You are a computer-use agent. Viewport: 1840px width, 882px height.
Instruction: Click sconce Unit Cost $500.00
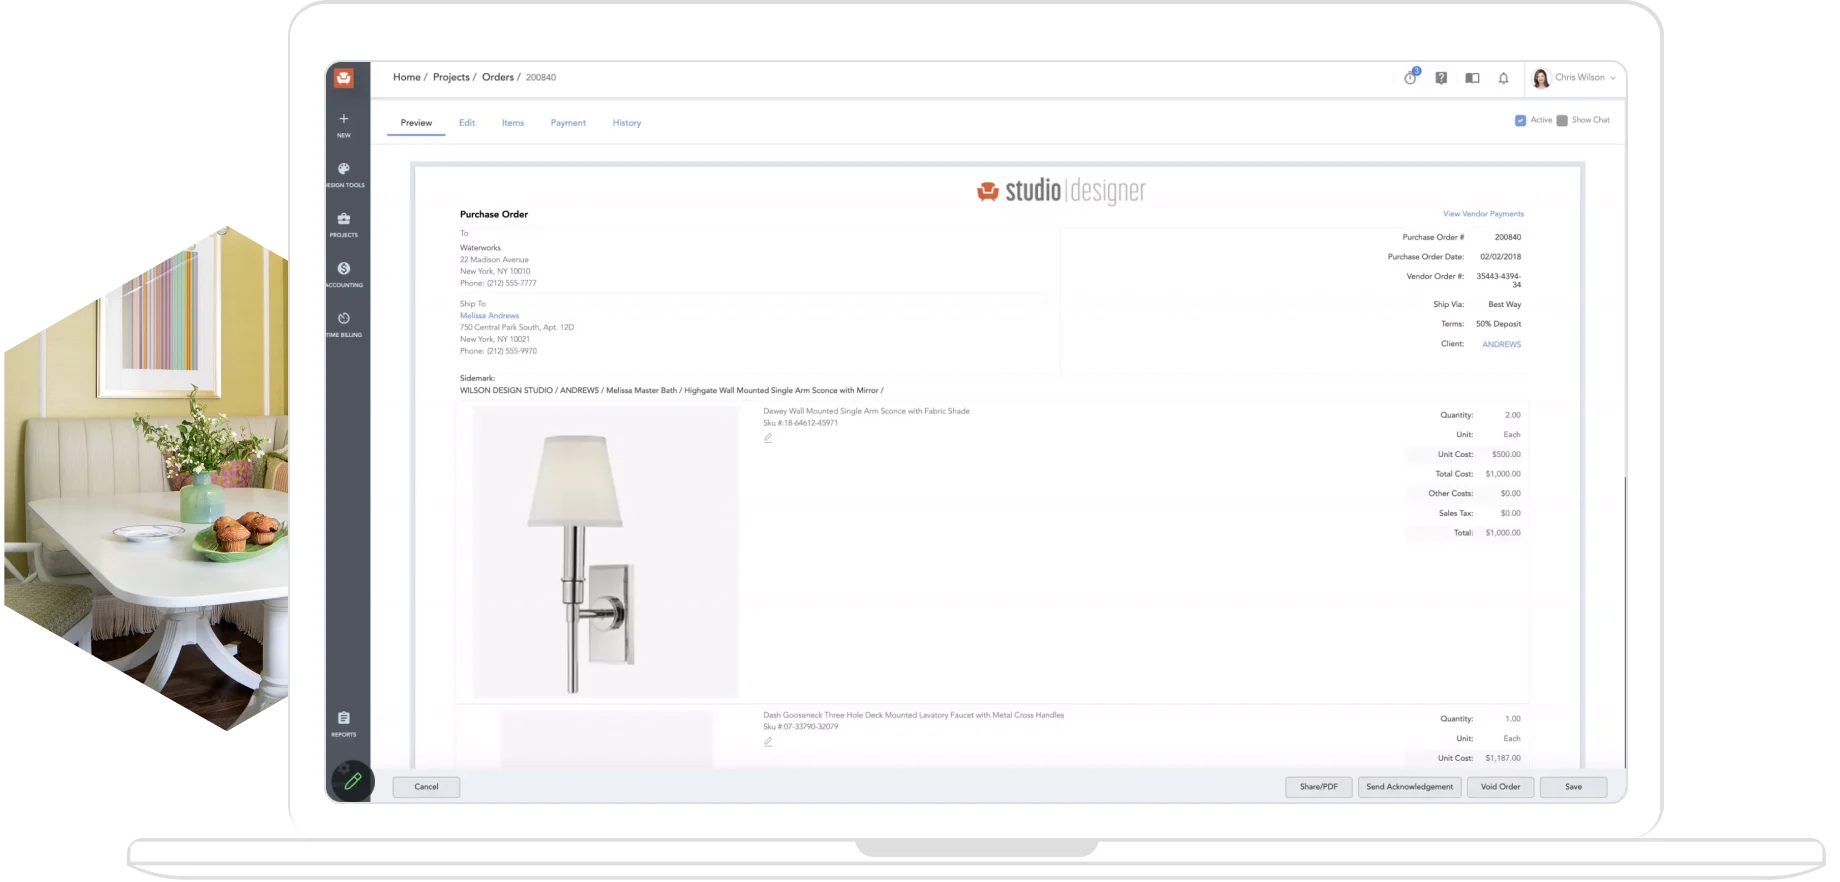tap(1505, 455)
